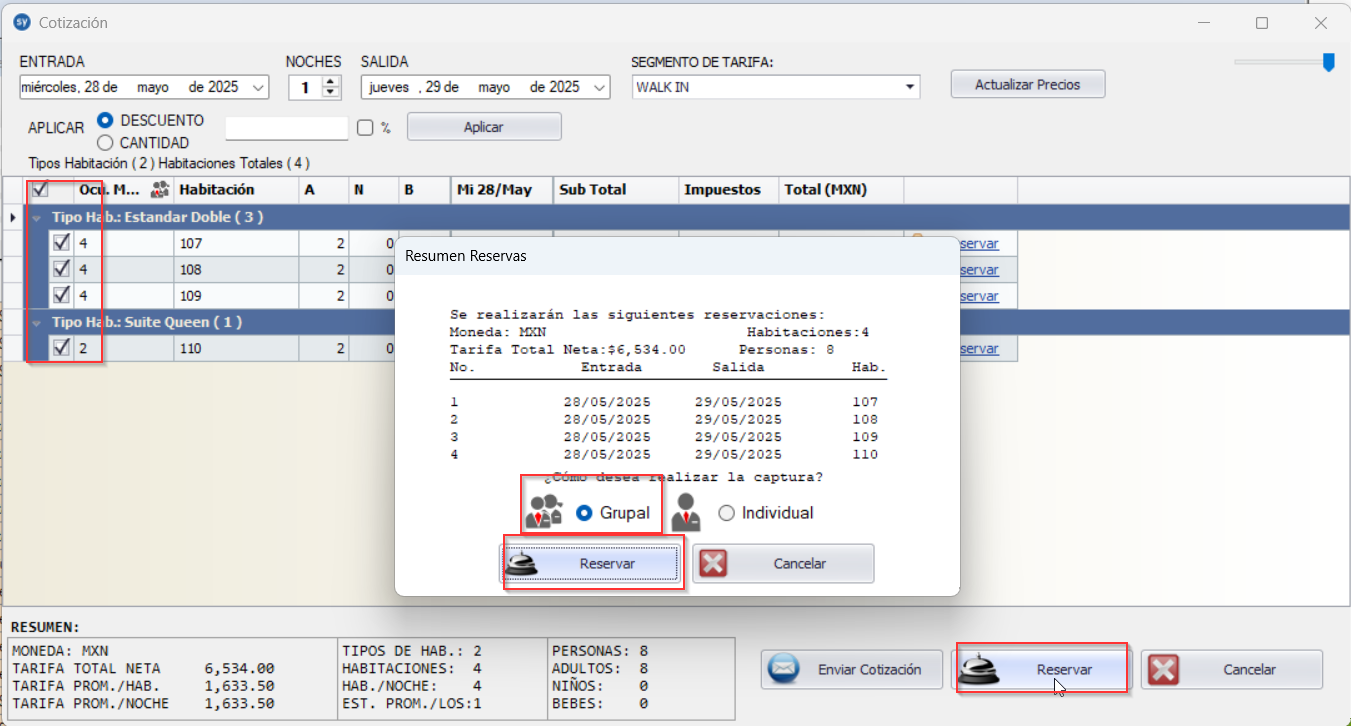Click the single person icon beside Individual
Viewport: 1351px width, 726px height.
pyautogui.click(x=686, y=512)
